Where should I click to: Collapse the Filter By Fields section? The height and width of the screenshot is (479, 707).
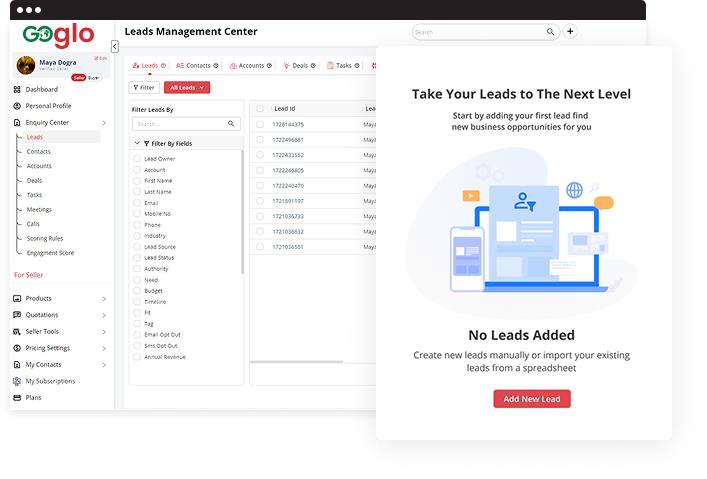click(x=137, y=143)
